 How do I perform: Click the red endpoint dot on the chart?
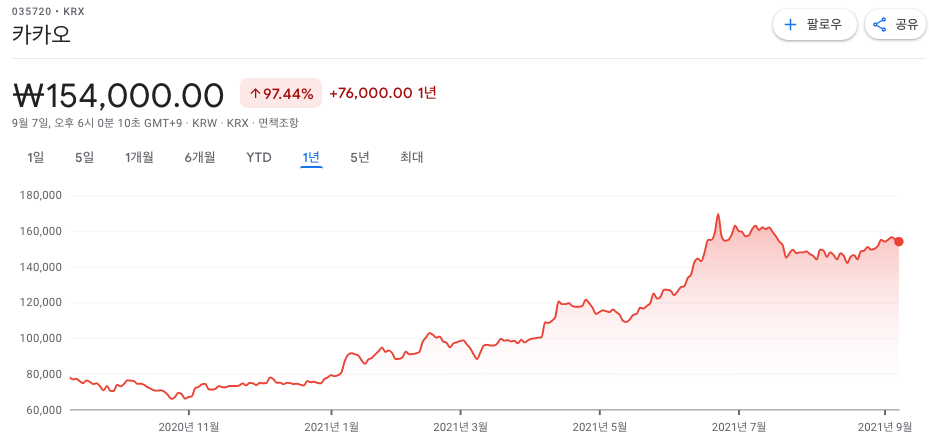pos(899,241)
